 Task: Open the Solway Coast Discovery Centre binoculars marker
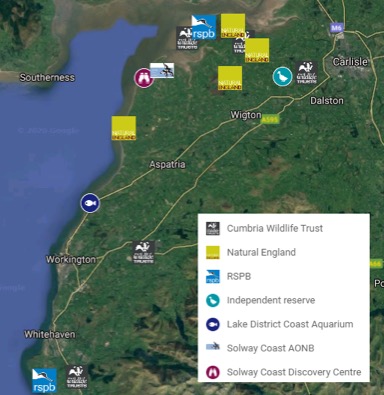pyautogui.click(x=144, y=78)
